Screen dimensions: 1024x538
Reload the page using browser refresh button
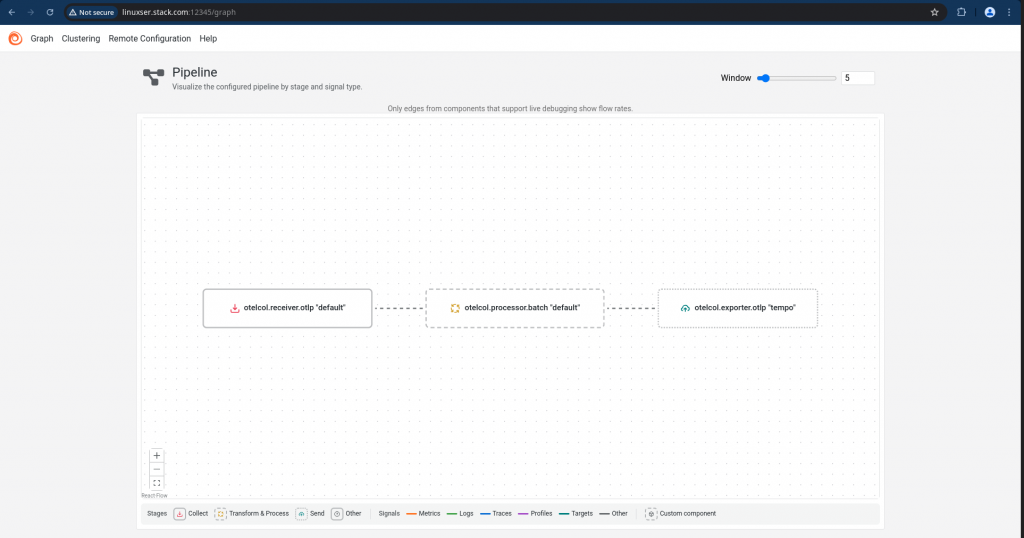[50, 12]
